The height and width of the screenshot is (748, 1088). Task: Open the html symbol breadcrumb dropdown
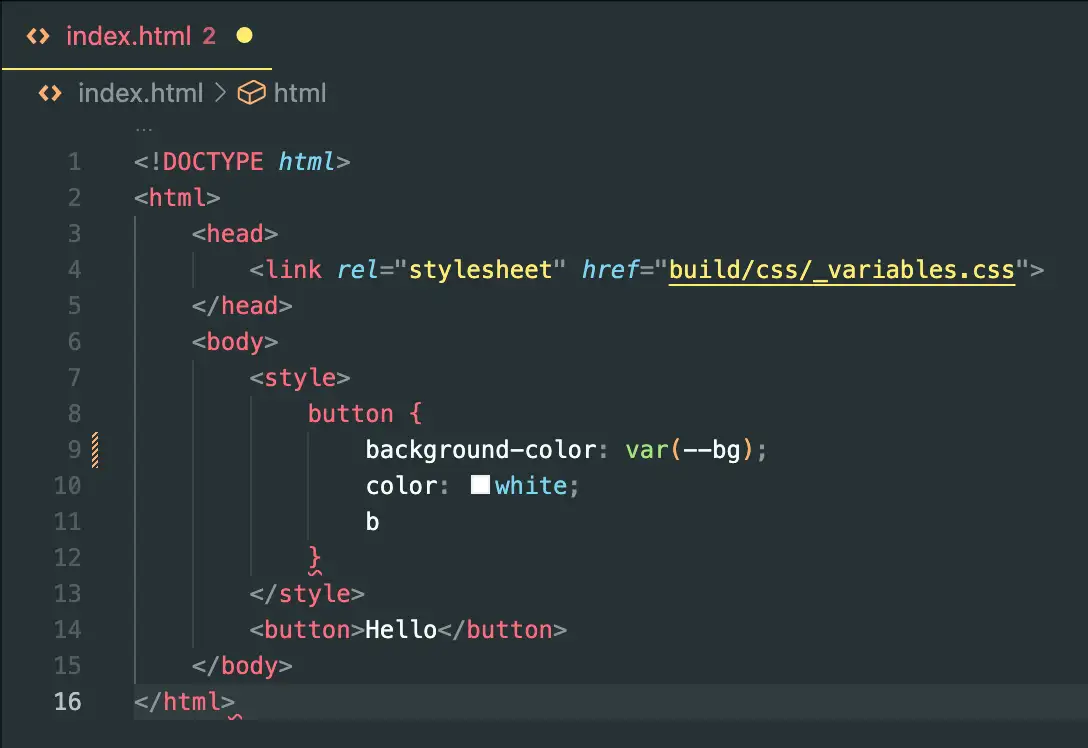click(300, 94)
